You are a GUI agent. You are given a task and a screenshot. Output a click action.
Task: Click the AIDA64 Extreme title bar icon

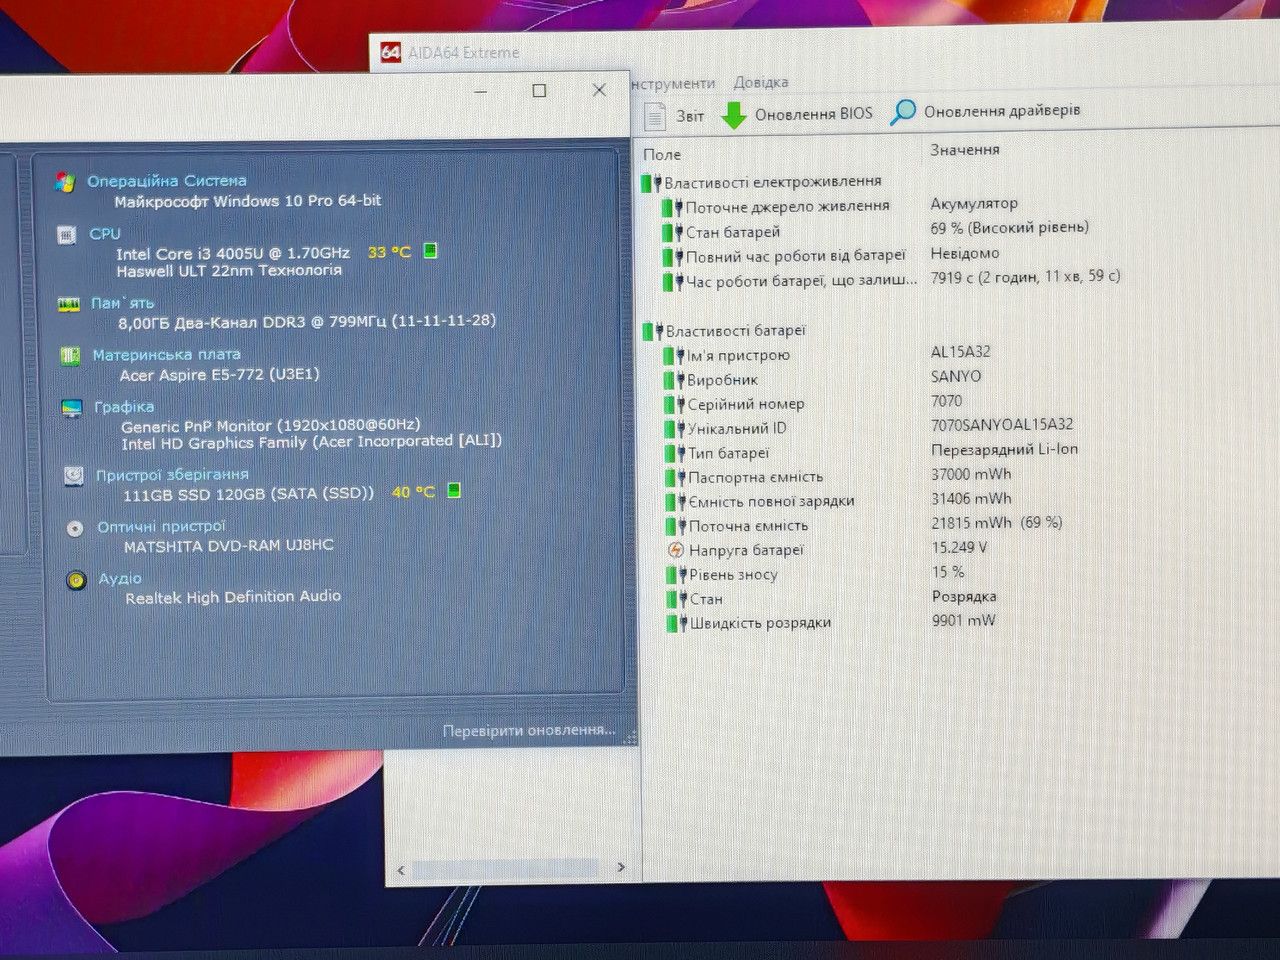(x=391, y=52)
